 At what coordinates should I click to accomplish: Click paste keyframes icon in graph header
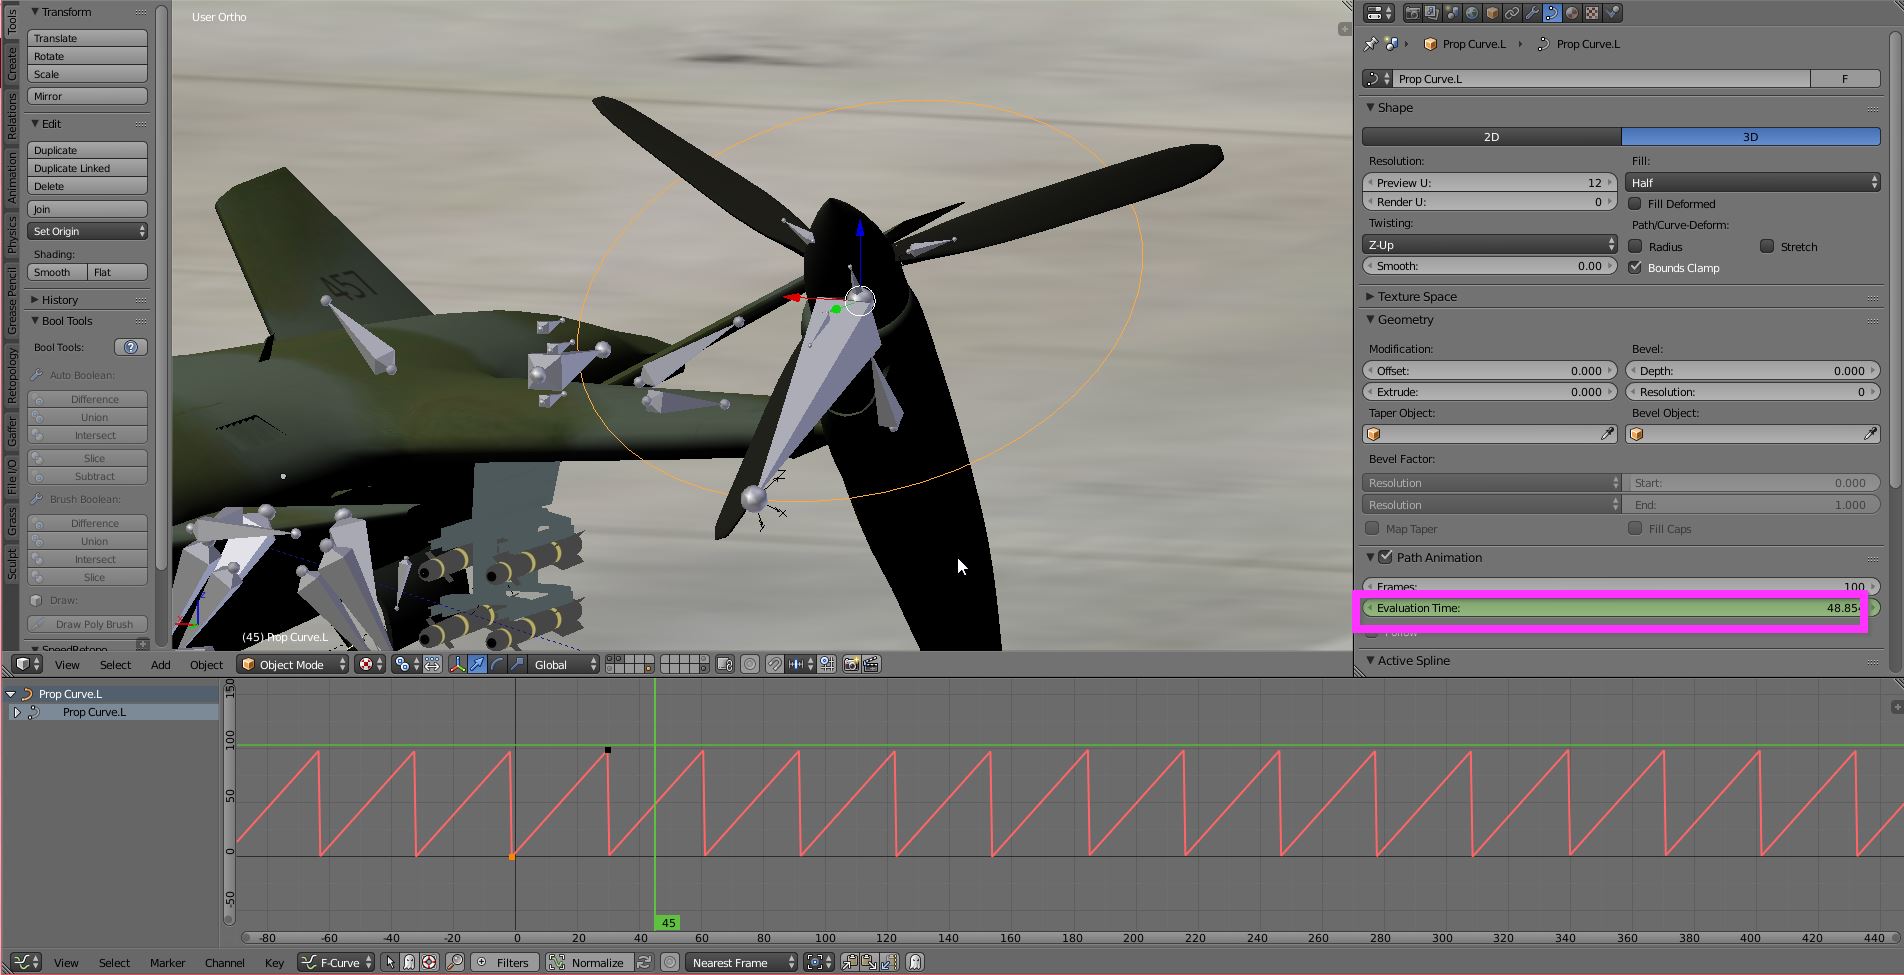(x=868, y=962)
